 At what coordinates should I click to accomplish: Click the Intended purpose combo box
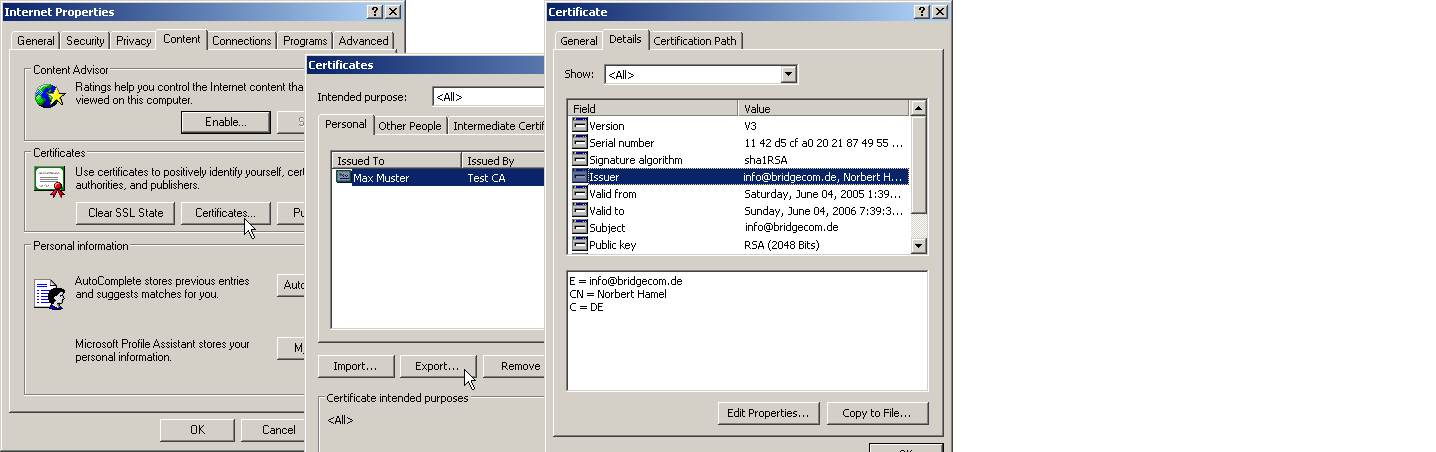click(x=488, y=97)
